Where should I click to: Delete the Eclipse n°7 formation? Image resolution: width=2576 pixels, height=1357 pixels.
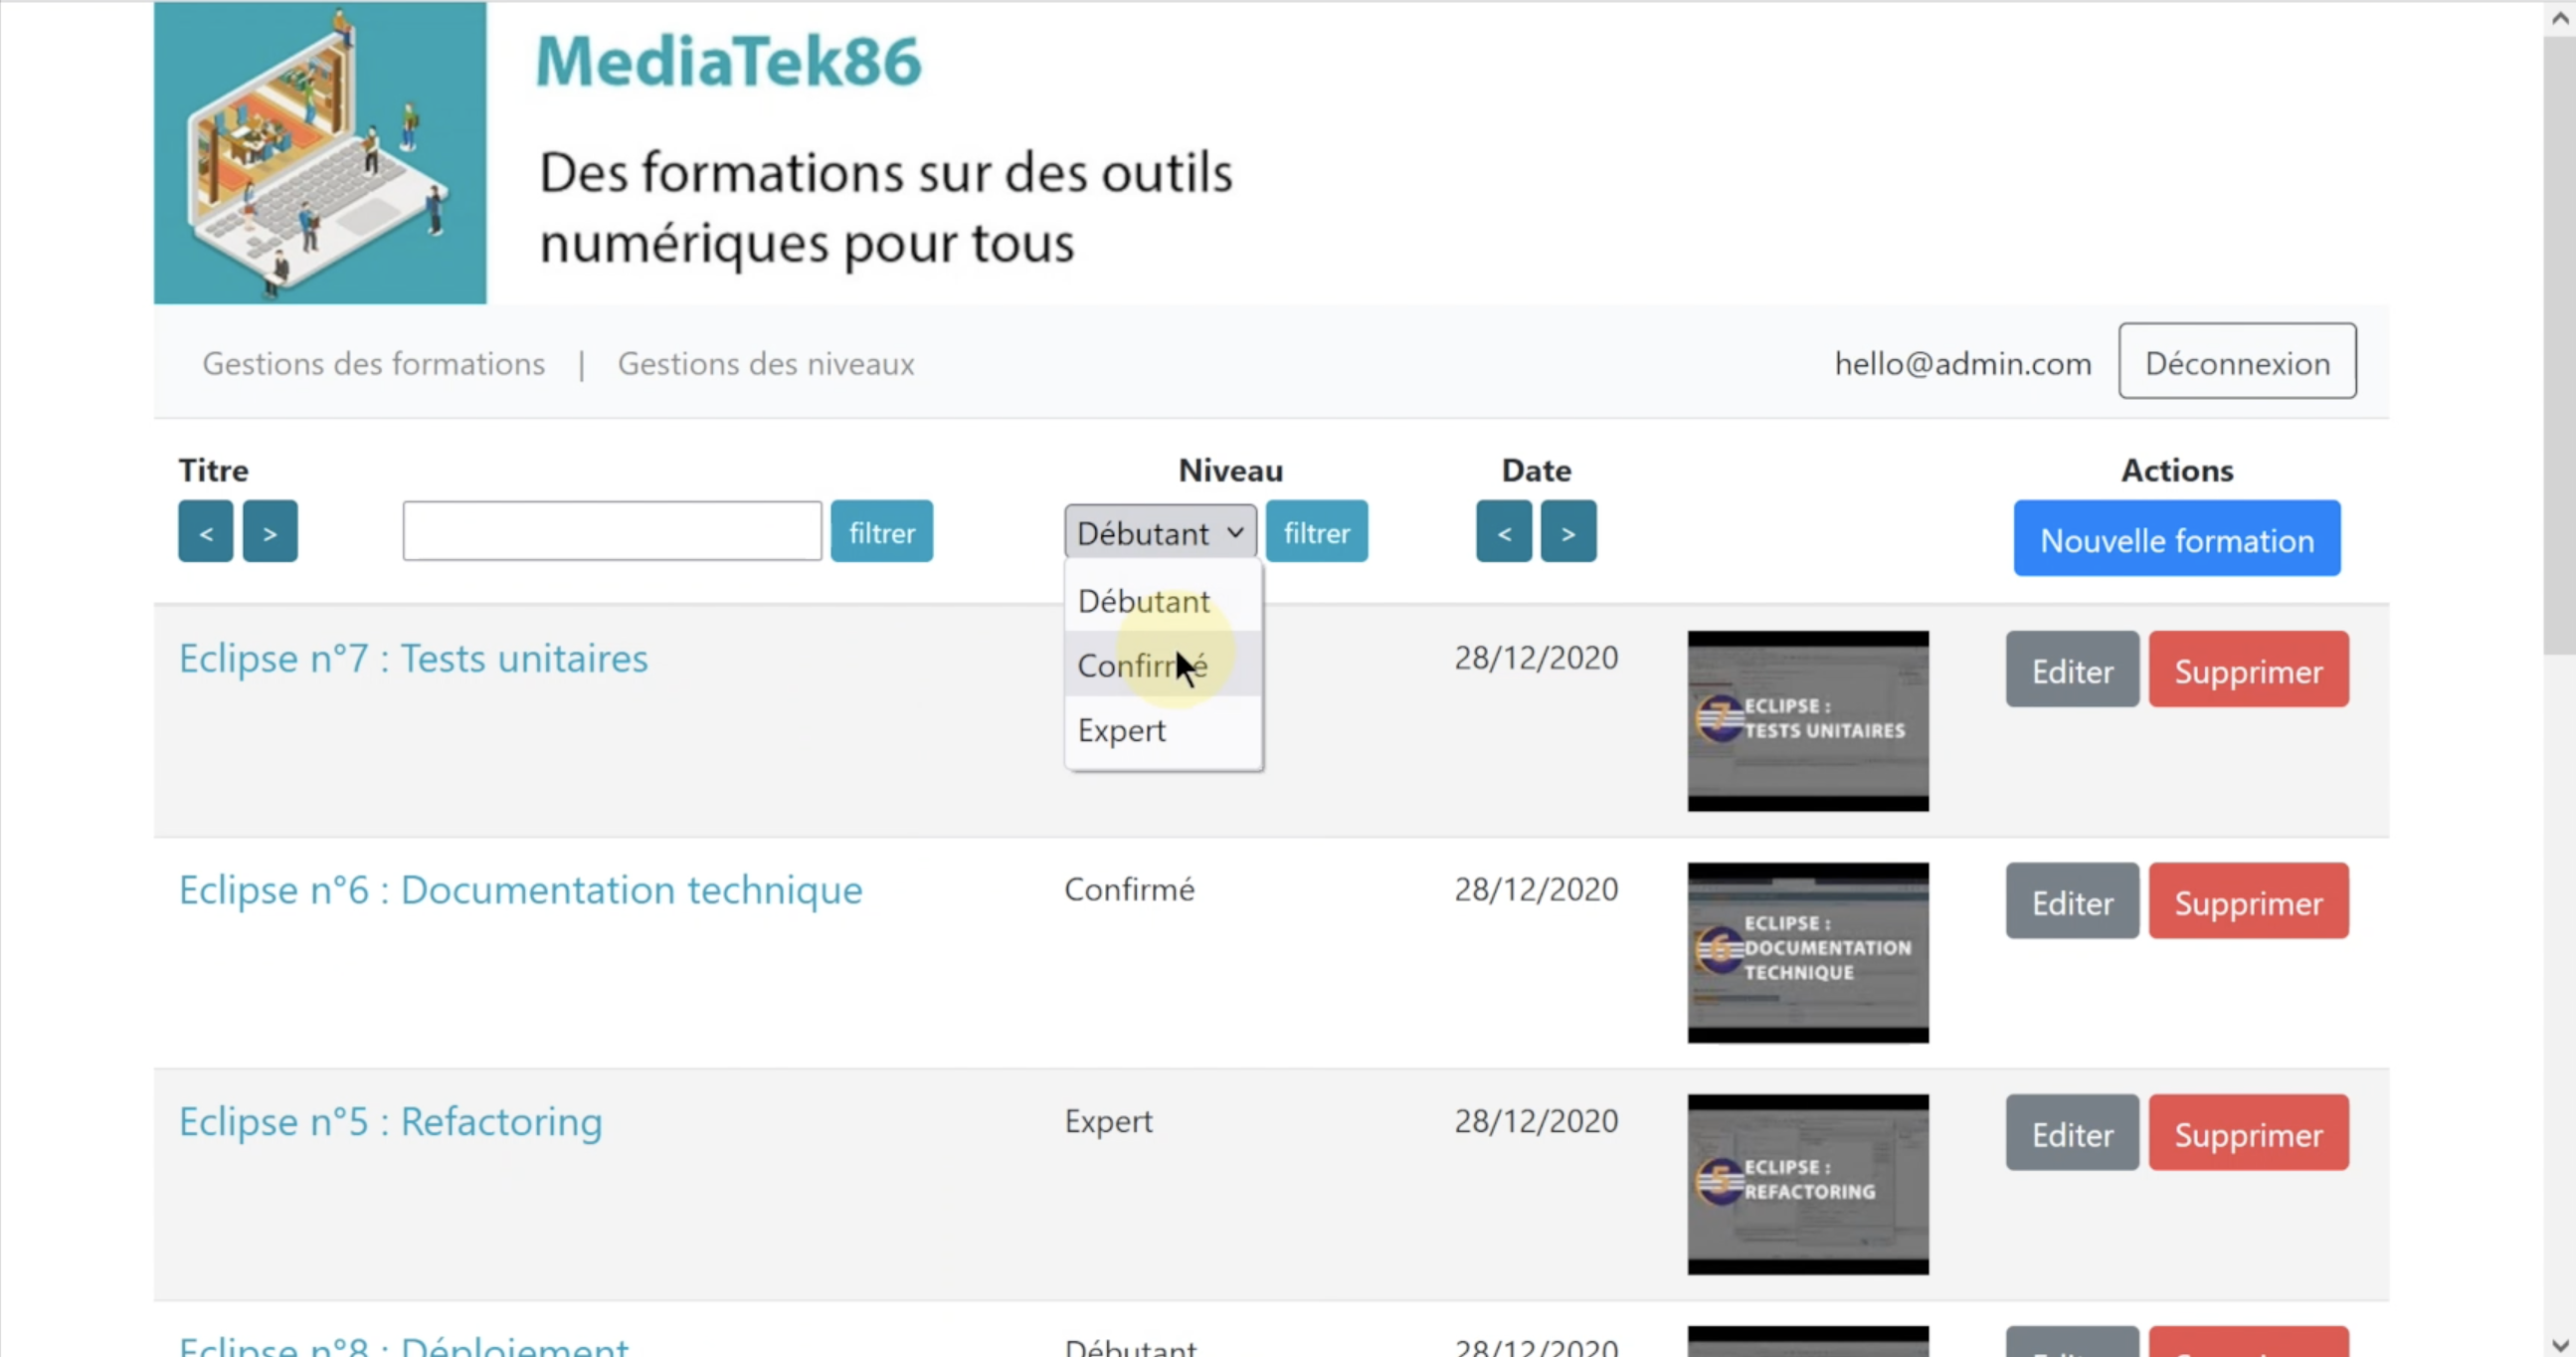[x=2249, y=669]
